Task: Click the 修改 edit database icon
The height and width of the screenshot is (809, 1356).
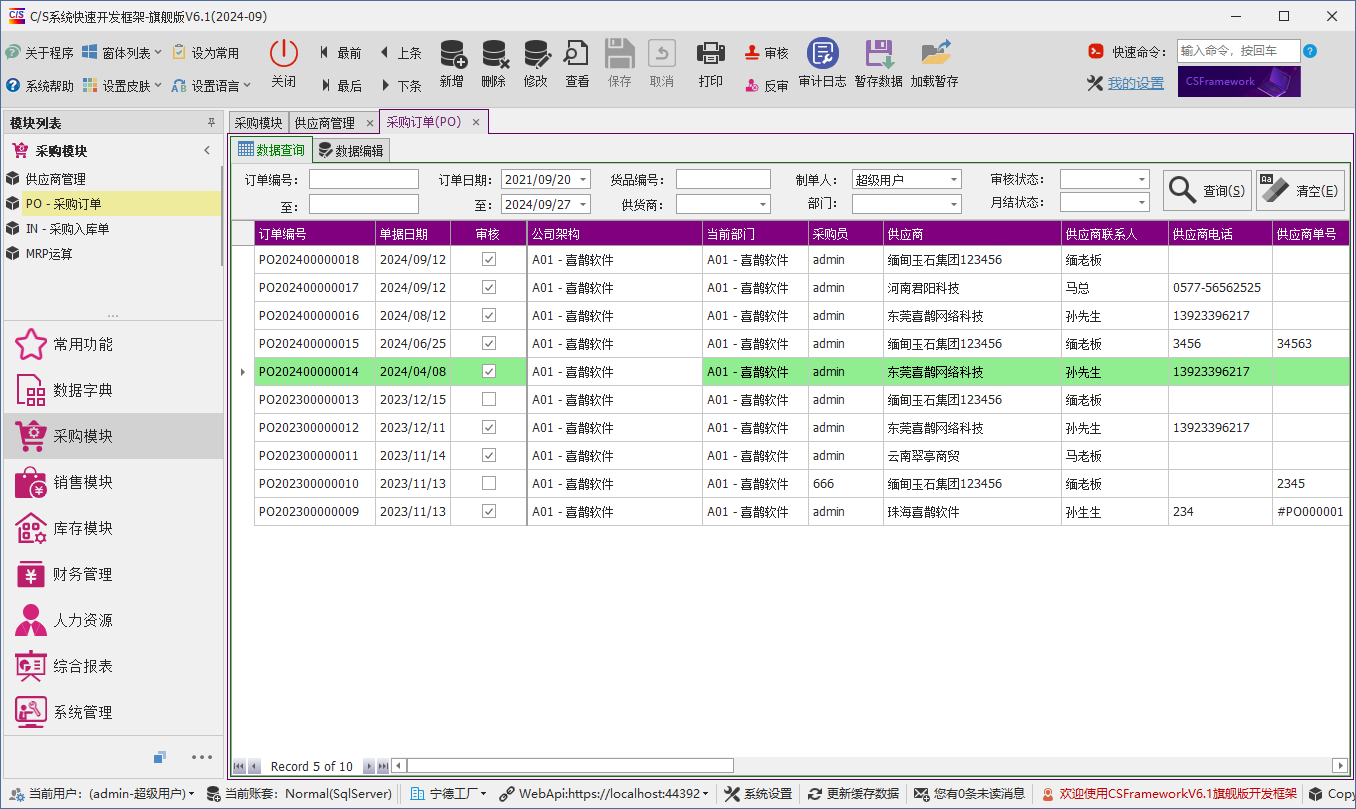Action: pyautogui.click(x=536, y=53)
